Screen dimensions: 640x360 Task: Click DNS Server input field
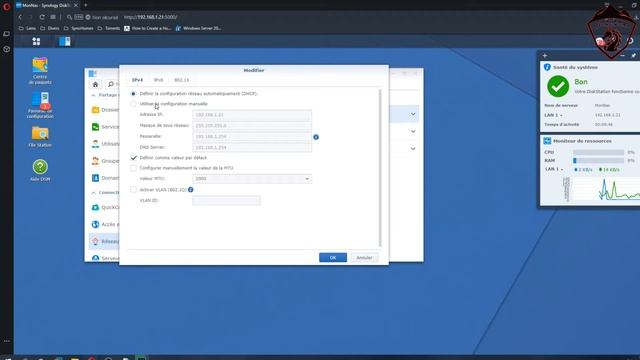click(252, 147)
